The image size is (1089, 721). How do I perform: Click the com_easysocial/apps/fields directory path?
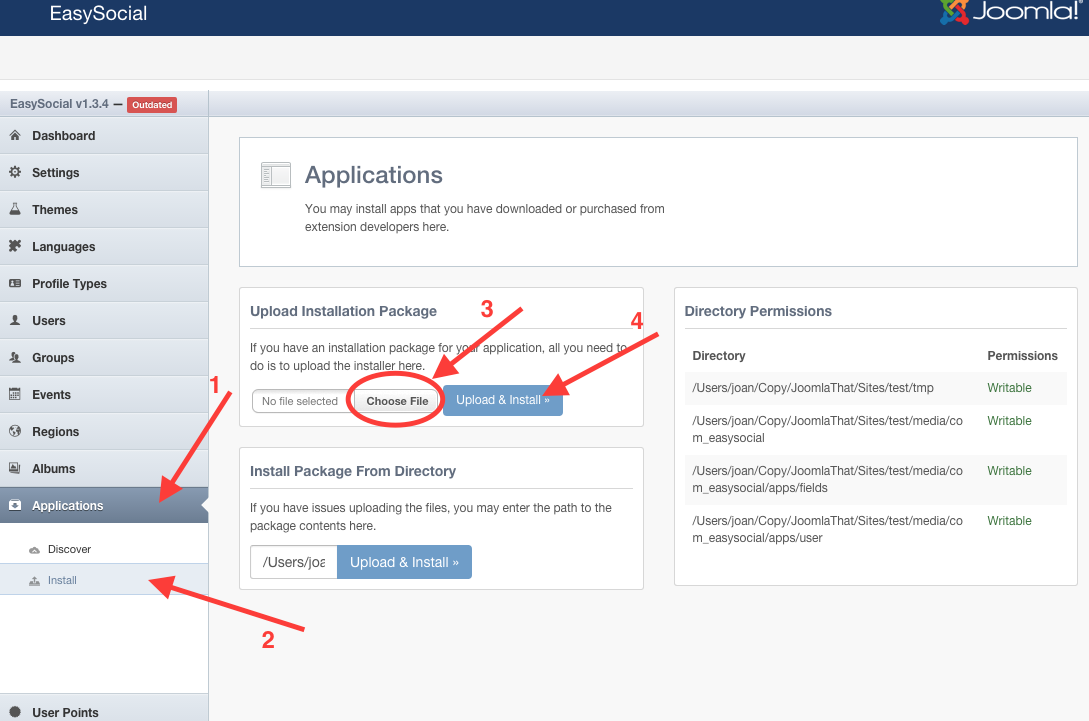coord(827,479)
